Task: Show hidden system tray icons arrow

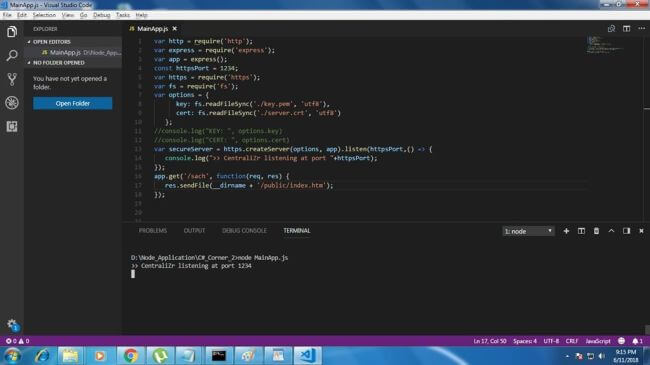Action: [567, 356]
